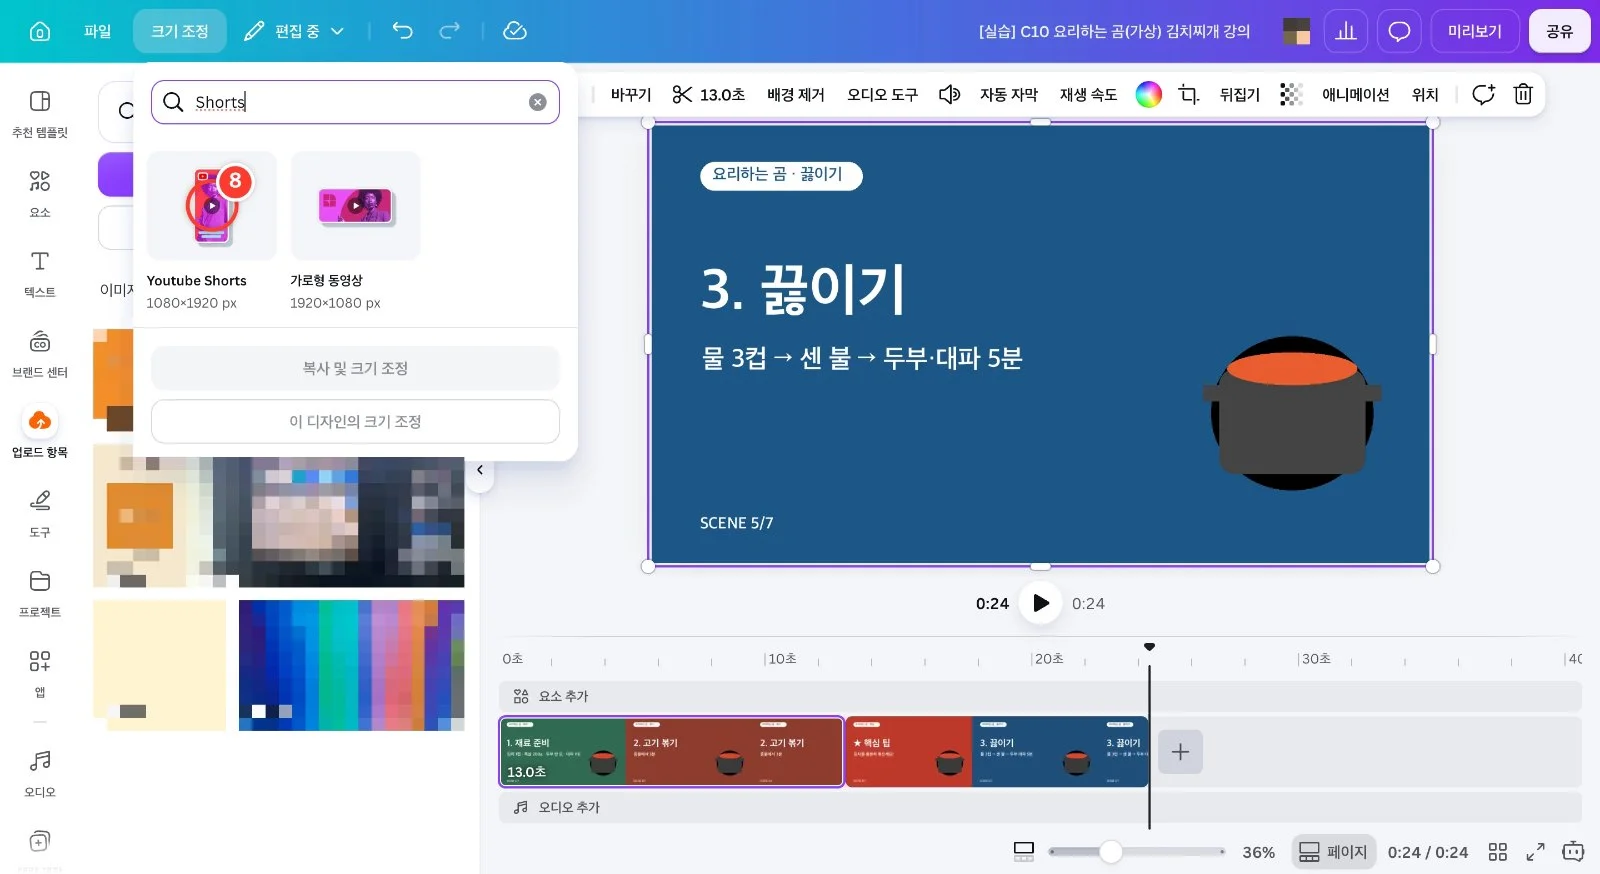The image size is (1600, 874).
Task: Open analytics chart icon
Action: (x=1346, y=31)
